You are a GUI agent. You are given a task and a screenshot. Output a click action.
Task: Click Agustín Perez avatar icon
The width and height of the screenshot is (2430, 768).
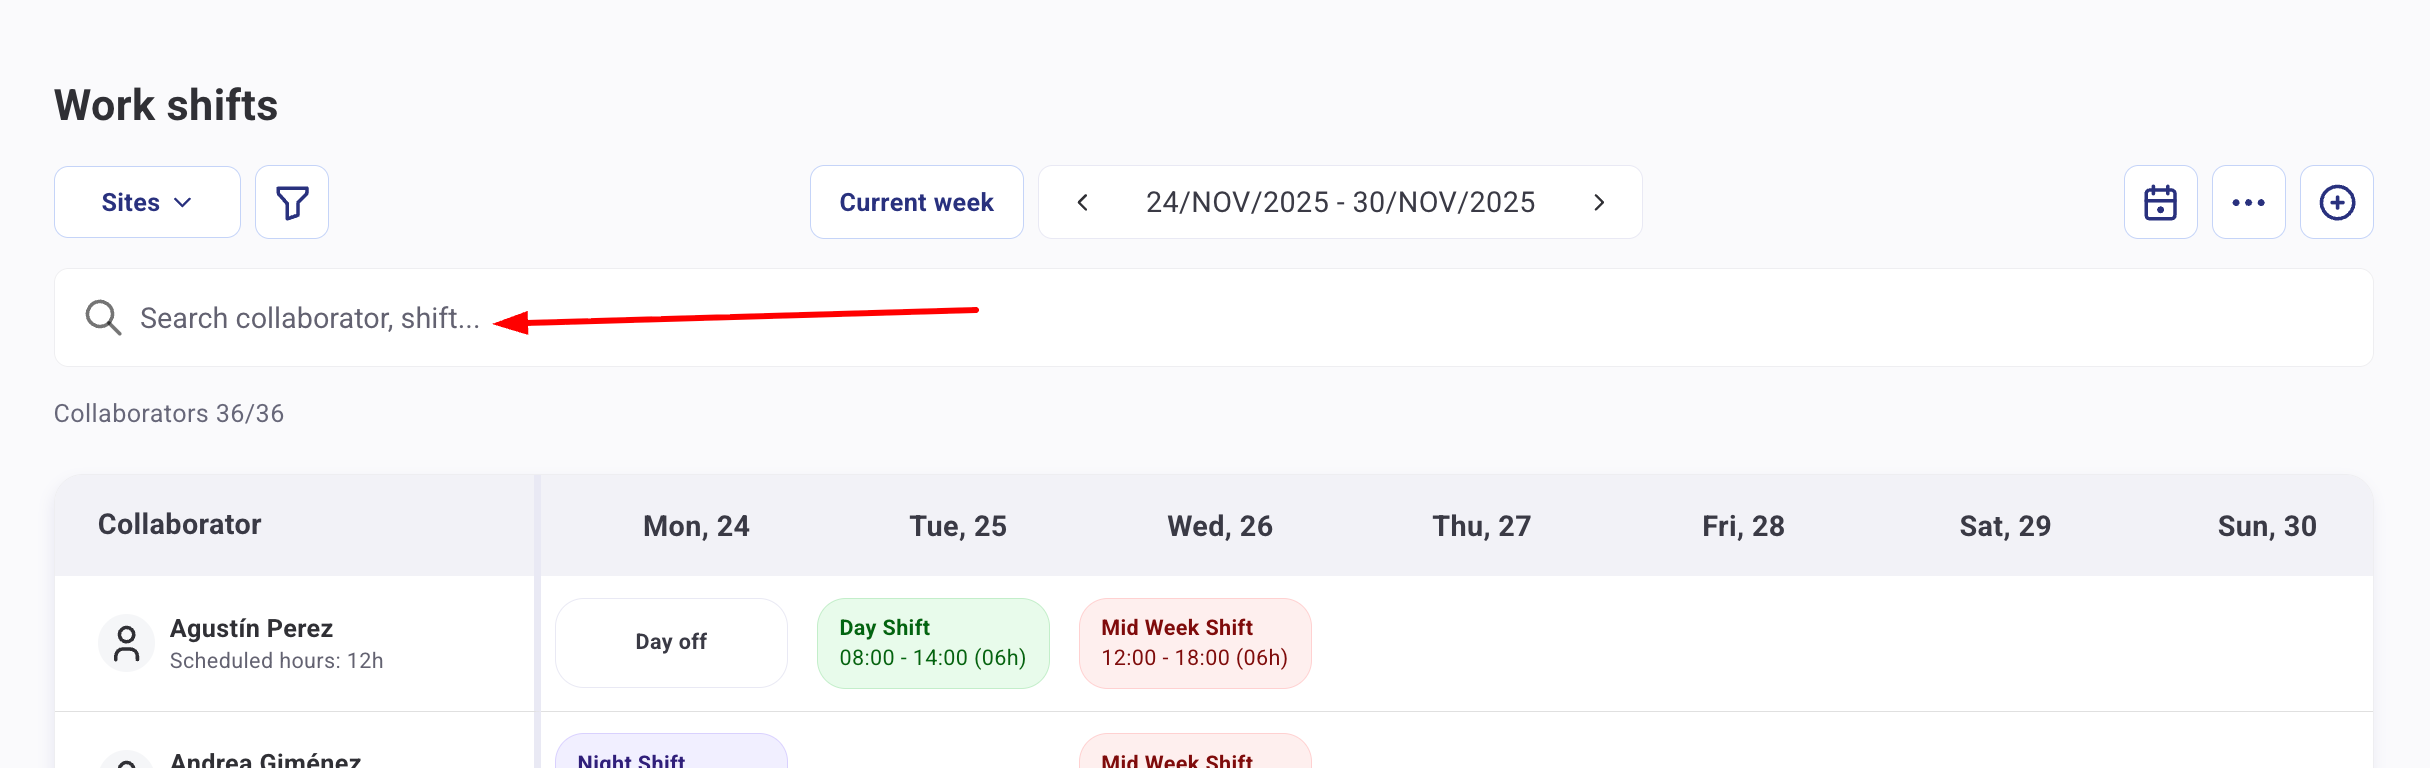126,643
